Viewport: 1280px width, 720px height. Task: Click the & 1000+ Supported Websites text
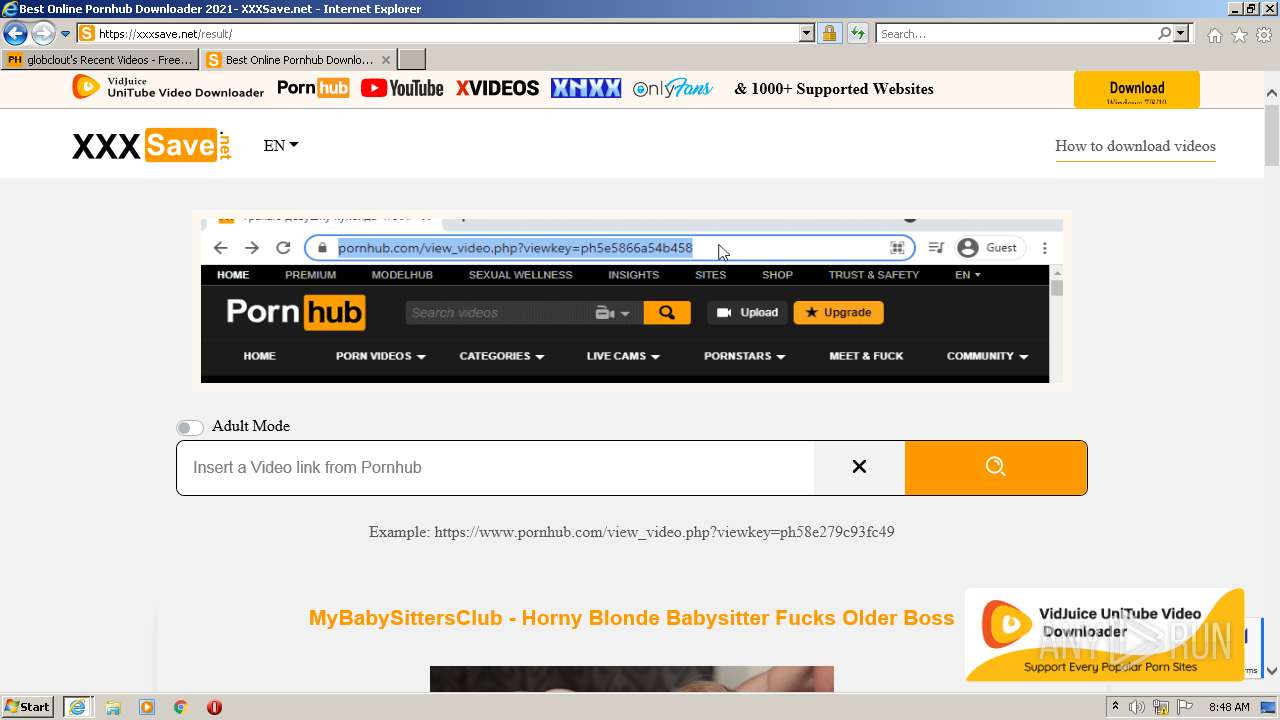pyautogui.click(x=834, y=89)
